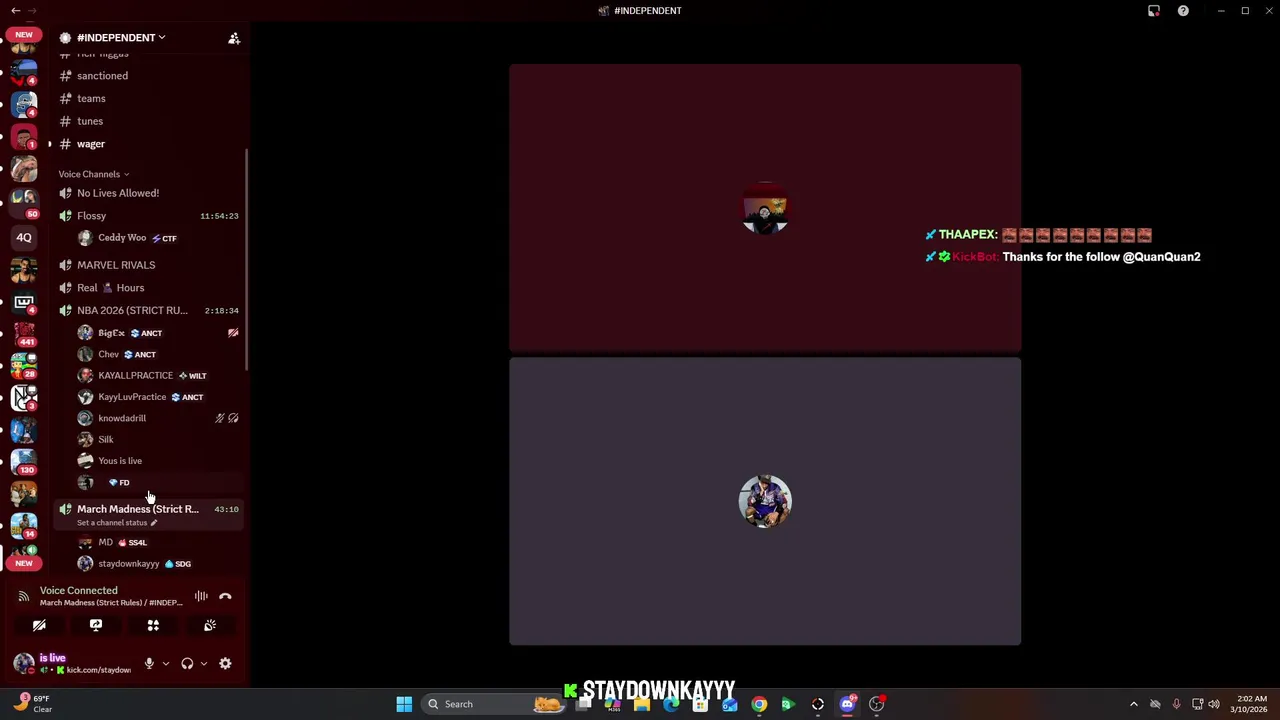
Task: Open the 4Q server in the sidebar
Action: click(24, 238)
